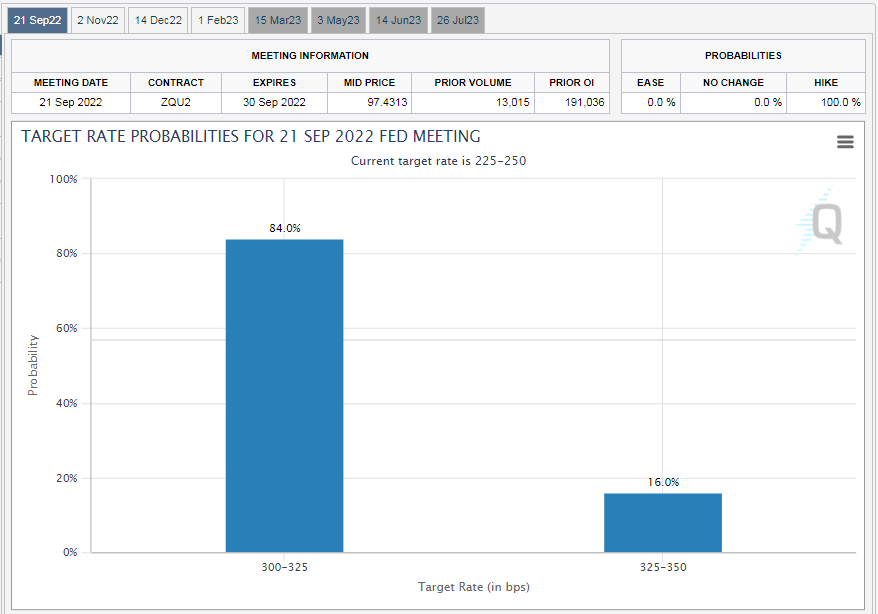The image size is (878, 614).
Task: Click the 325-350 probability bar
Action: pos(662,522)
